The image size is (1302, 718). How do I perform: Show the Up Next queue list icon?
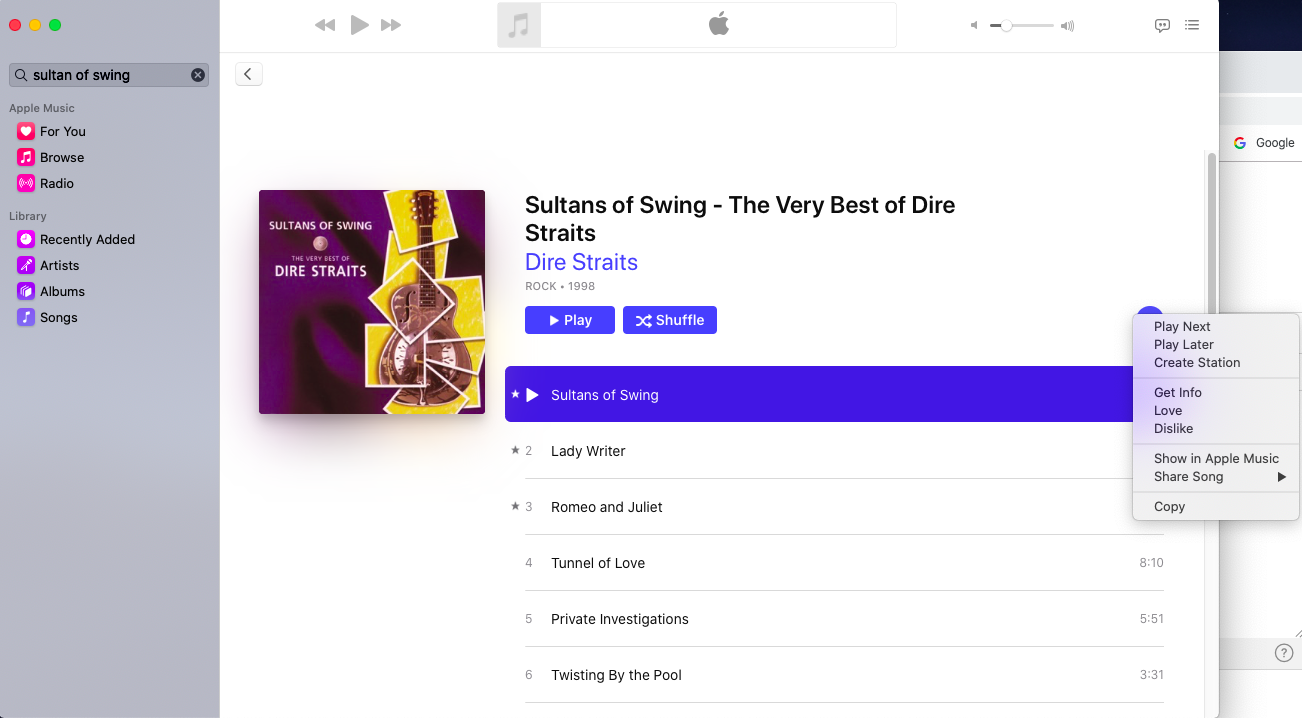1192,26
